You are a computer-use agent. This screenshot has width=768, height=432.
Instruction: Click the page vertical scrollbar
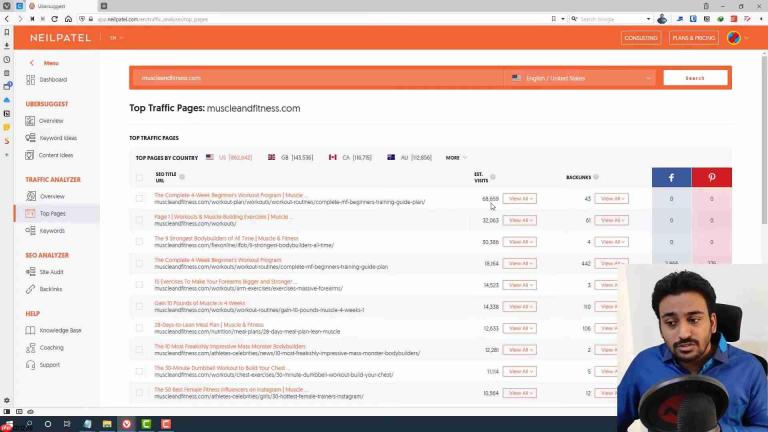[x=764, y=142]
